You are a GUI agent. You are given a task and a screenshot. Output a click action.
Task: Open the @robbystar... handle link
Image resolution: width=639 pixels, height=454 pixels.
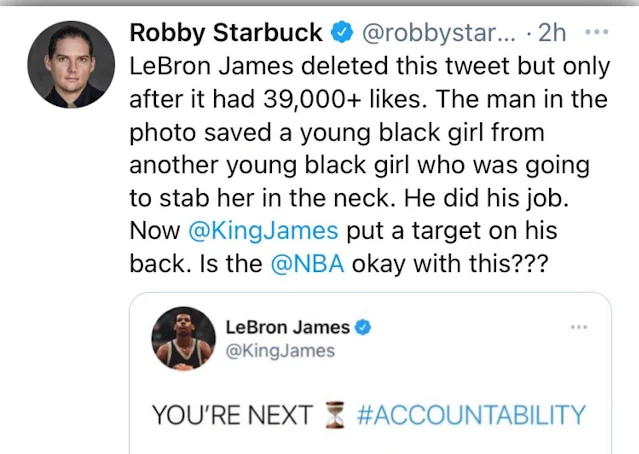pos(440,34)
